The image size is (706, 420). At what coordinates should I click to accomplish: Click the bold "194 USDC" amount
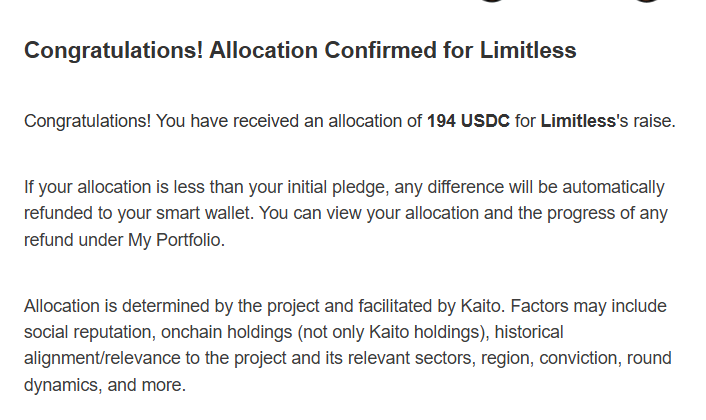point(468,122)
